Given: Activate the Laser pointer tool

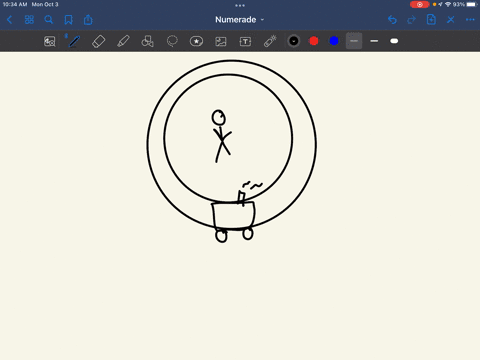Looking at the screenshot, I should (x=270, y=41).
